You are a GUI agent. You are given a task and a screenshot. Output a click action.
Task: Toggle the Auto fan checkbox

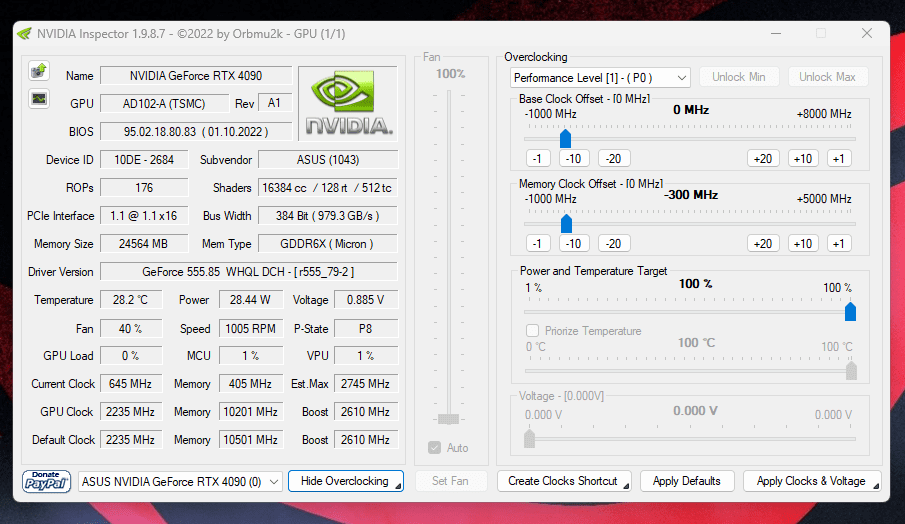435,448
